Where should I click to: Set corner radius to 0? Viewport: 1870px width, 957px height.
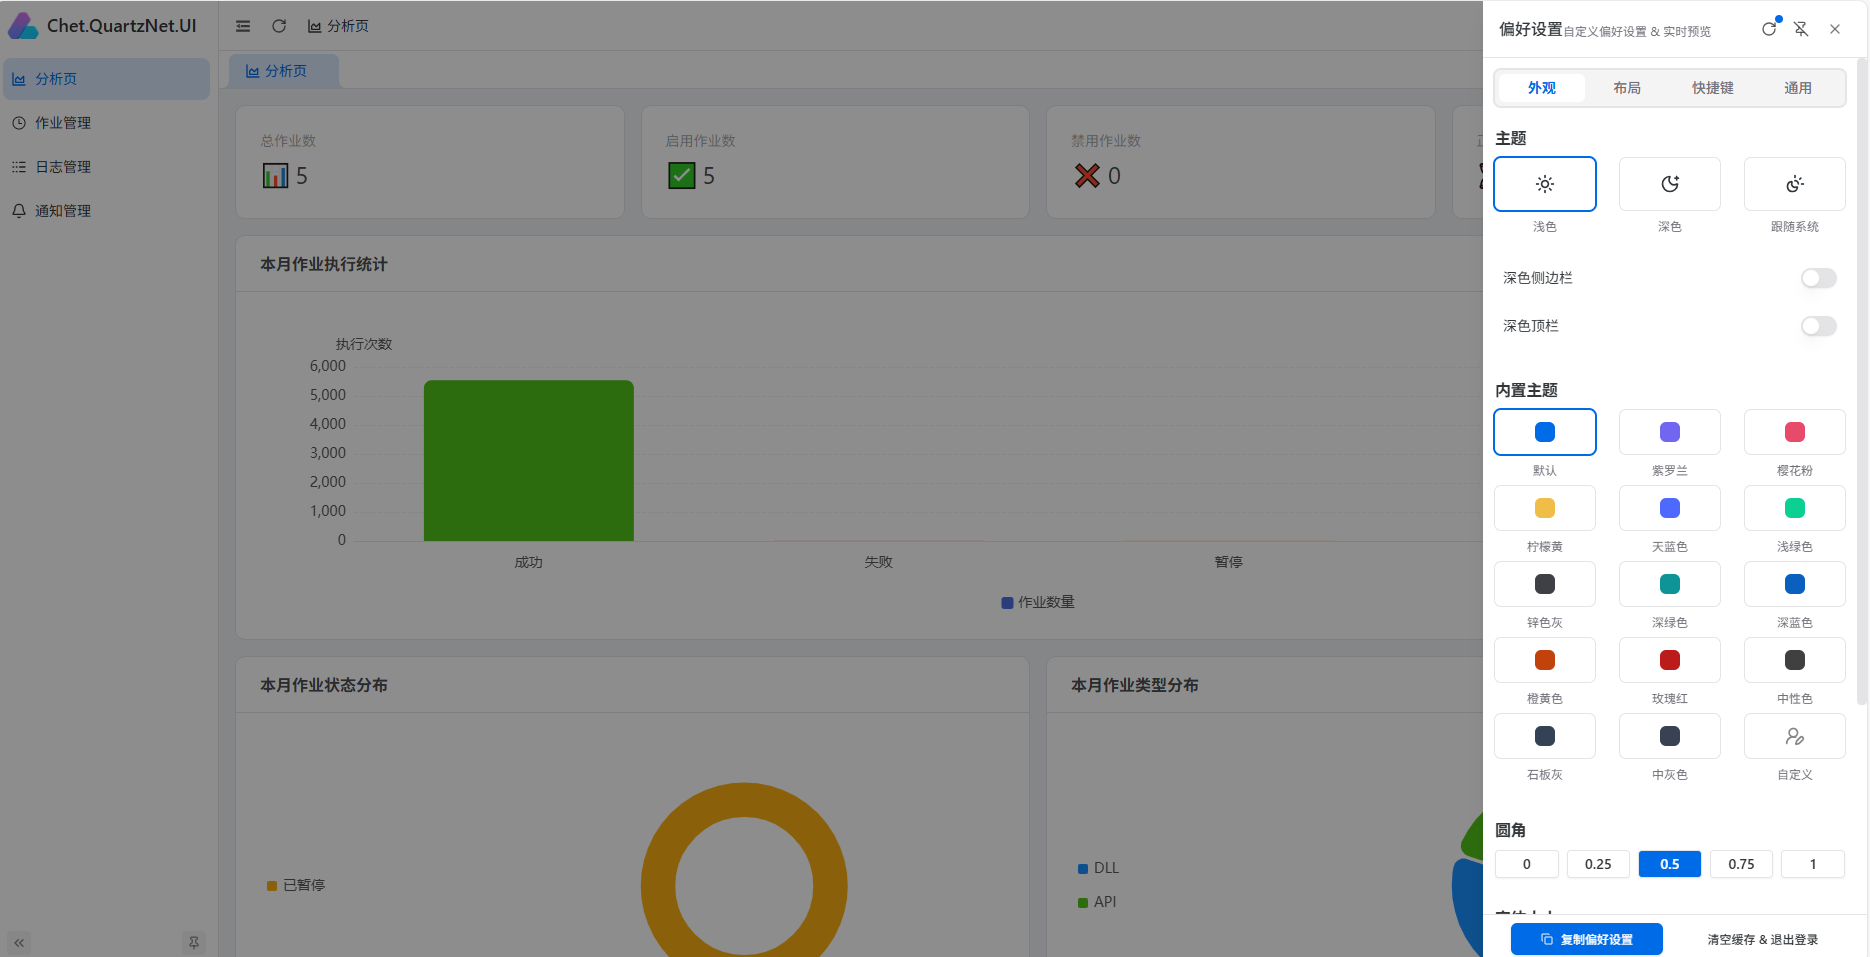[1527, 864]
